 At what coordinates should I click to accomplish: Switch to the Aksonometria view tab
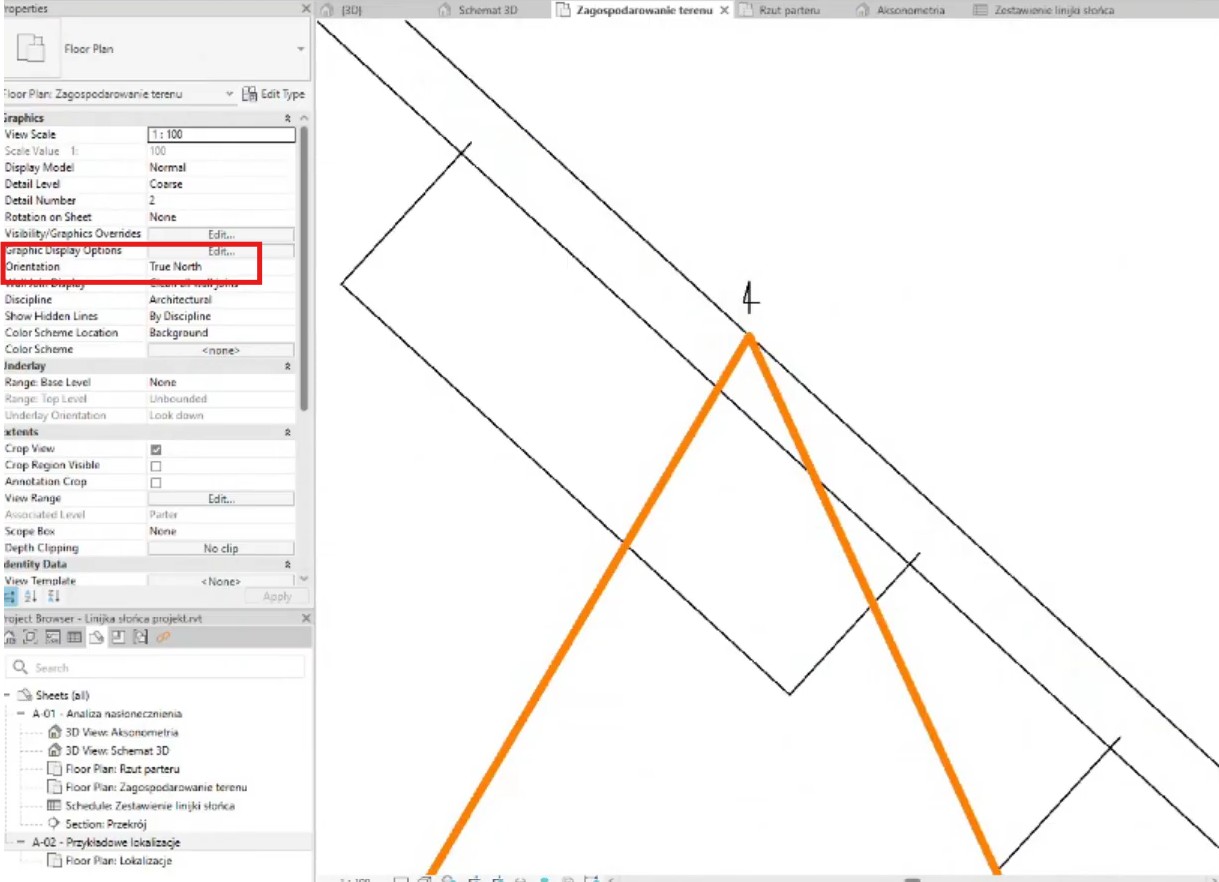(909, 10)
